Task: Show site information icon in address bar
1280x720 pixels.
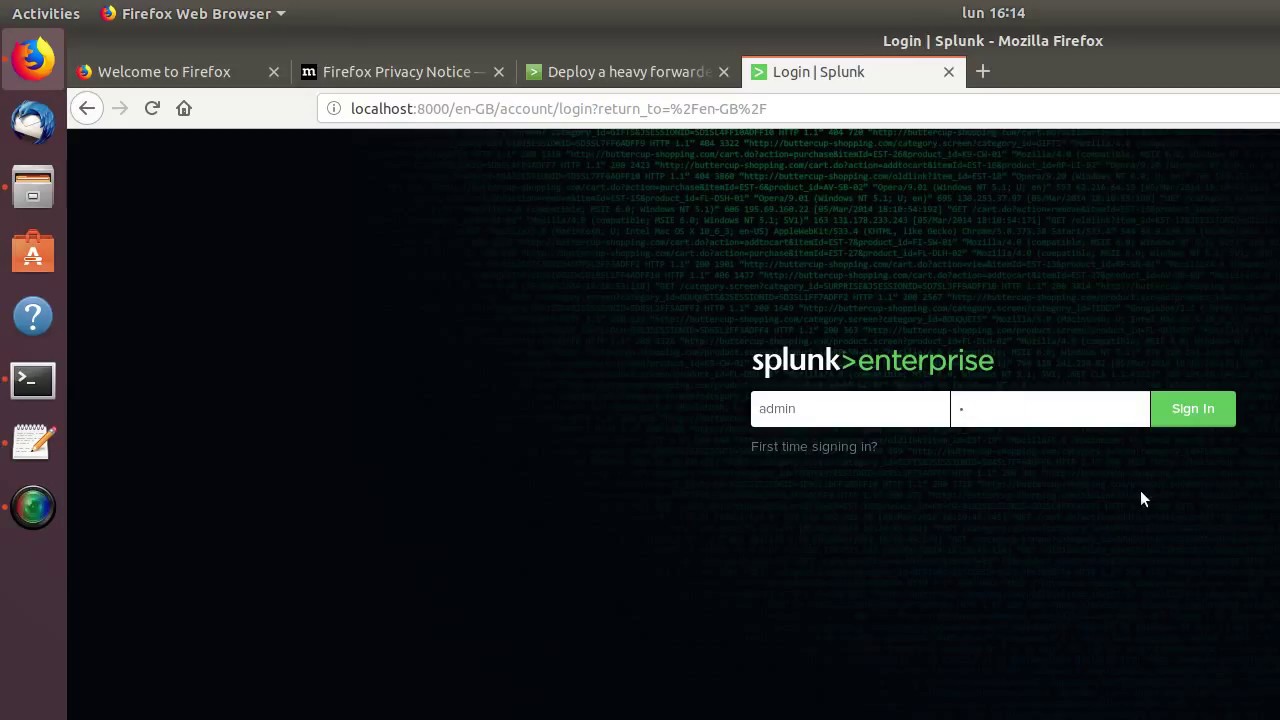Action: click(334, 108)
